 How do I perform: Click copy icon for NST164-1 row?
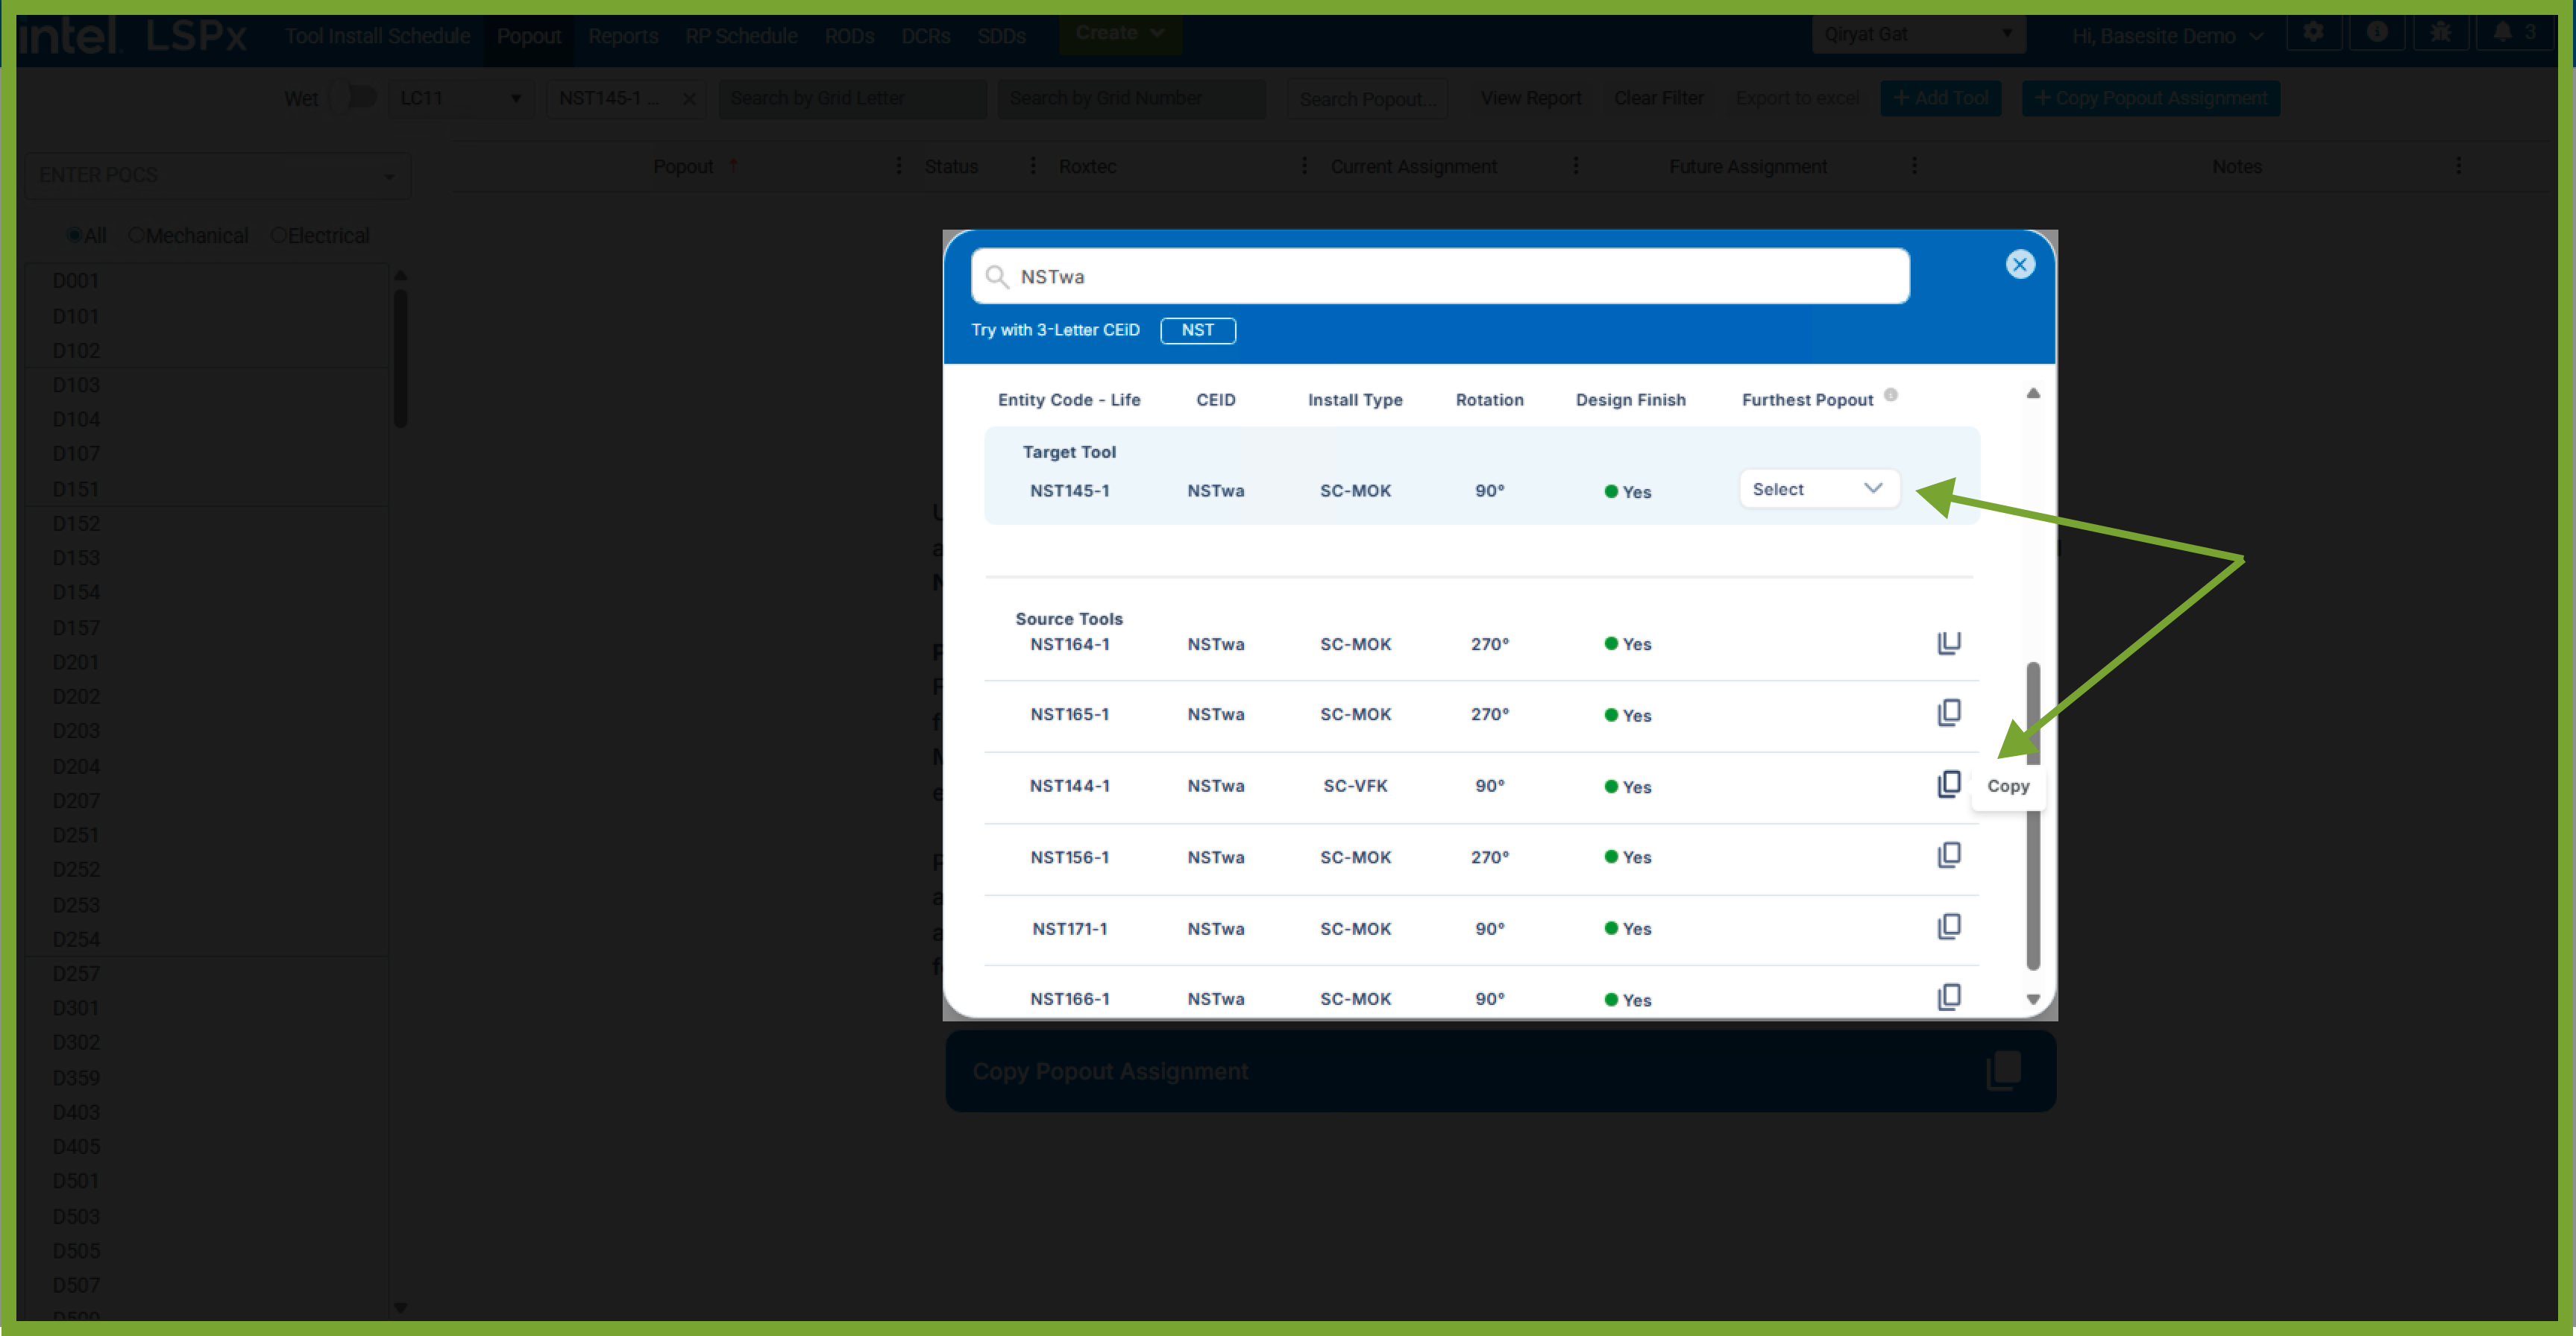coord(1948,643)
